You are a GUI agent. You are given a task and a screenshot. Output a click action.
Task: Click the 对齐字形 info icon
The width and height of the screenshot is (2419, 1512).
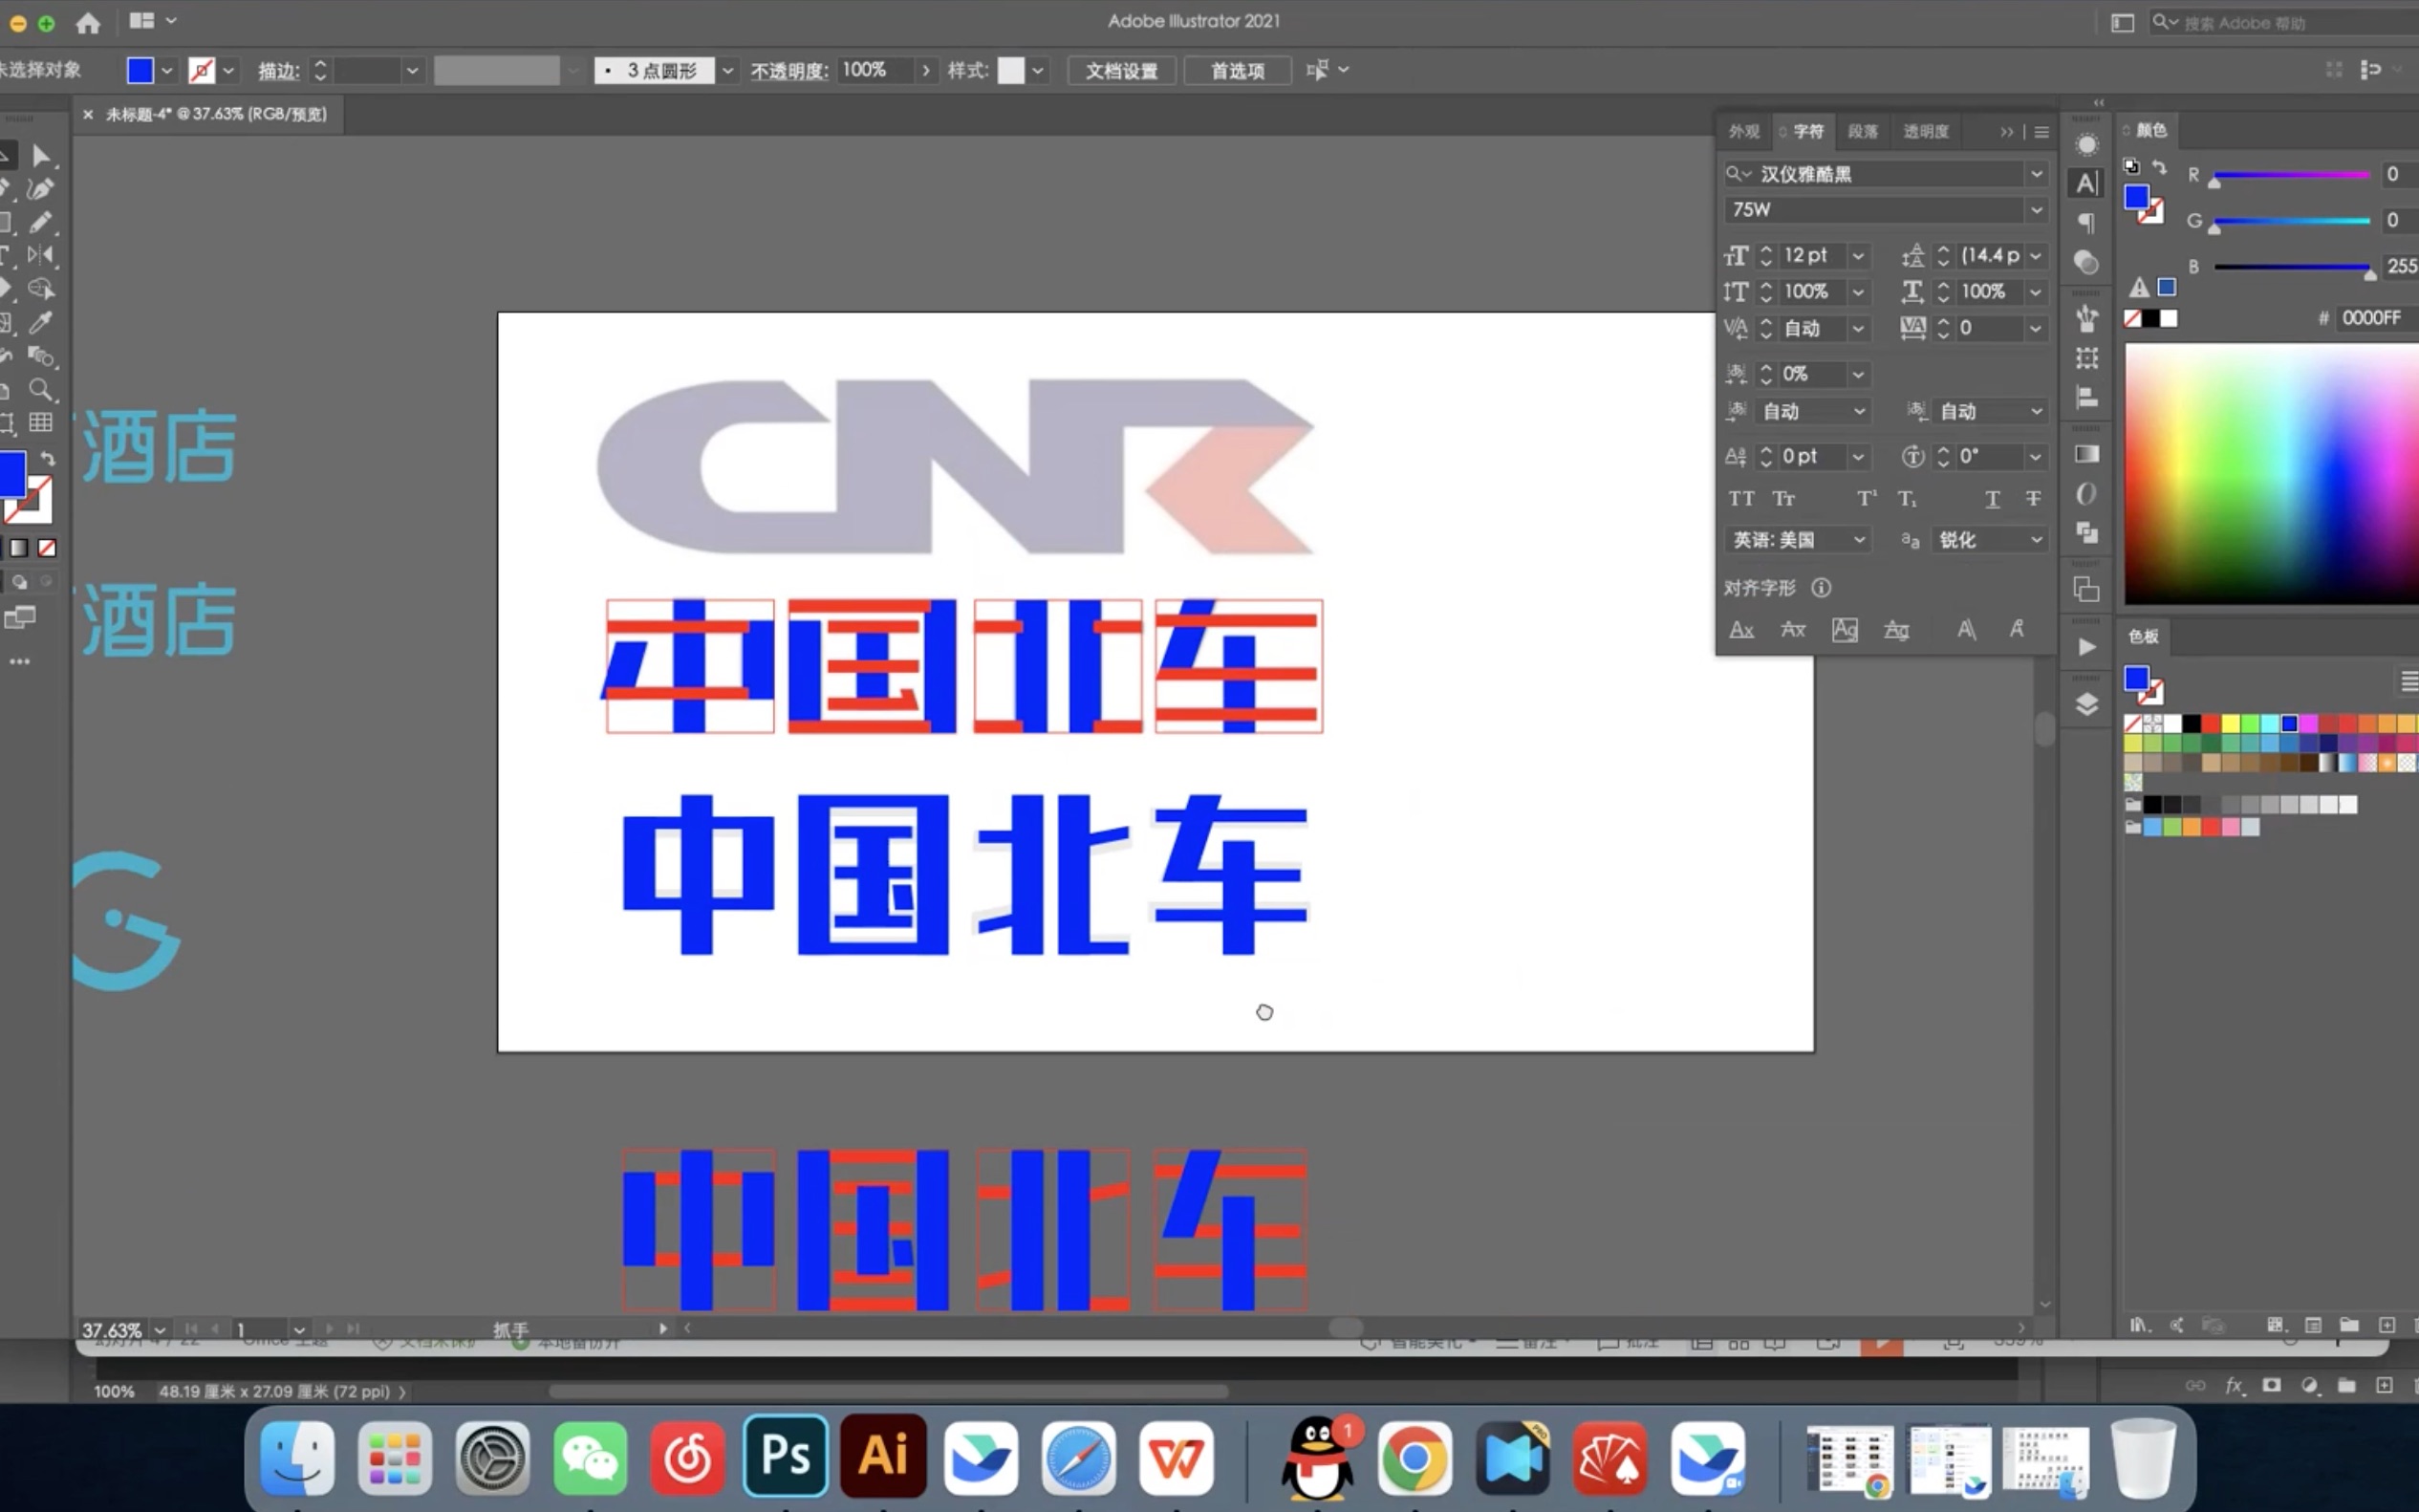(1821, 588)
